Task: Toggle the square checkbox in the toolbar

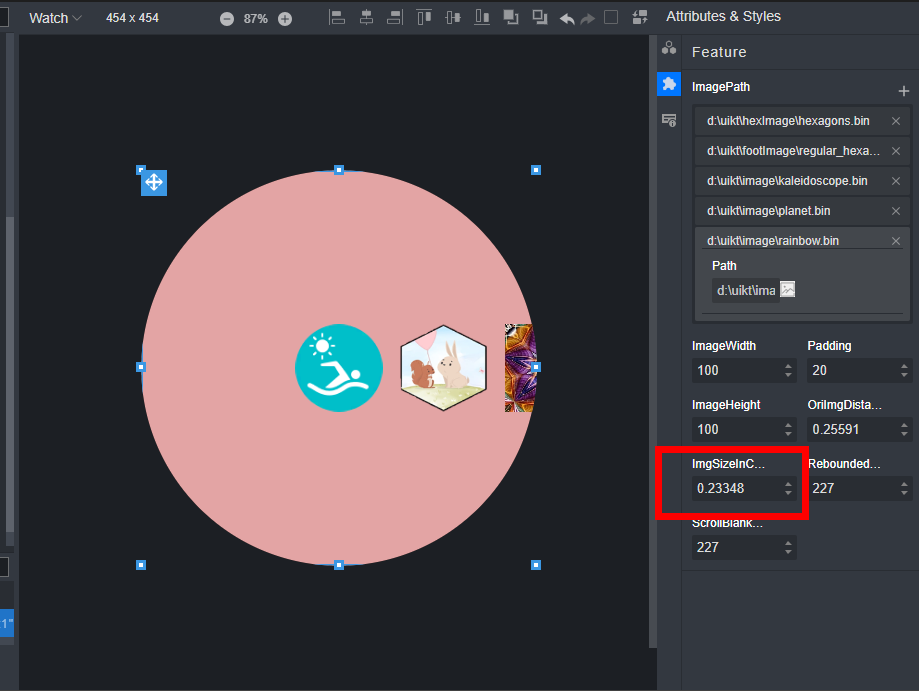Action: tap(611, 18)
